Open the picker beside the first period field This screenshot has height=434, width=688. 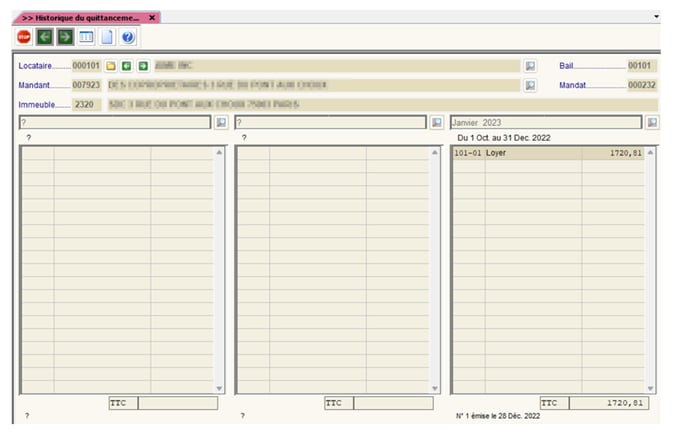(221, 123)
